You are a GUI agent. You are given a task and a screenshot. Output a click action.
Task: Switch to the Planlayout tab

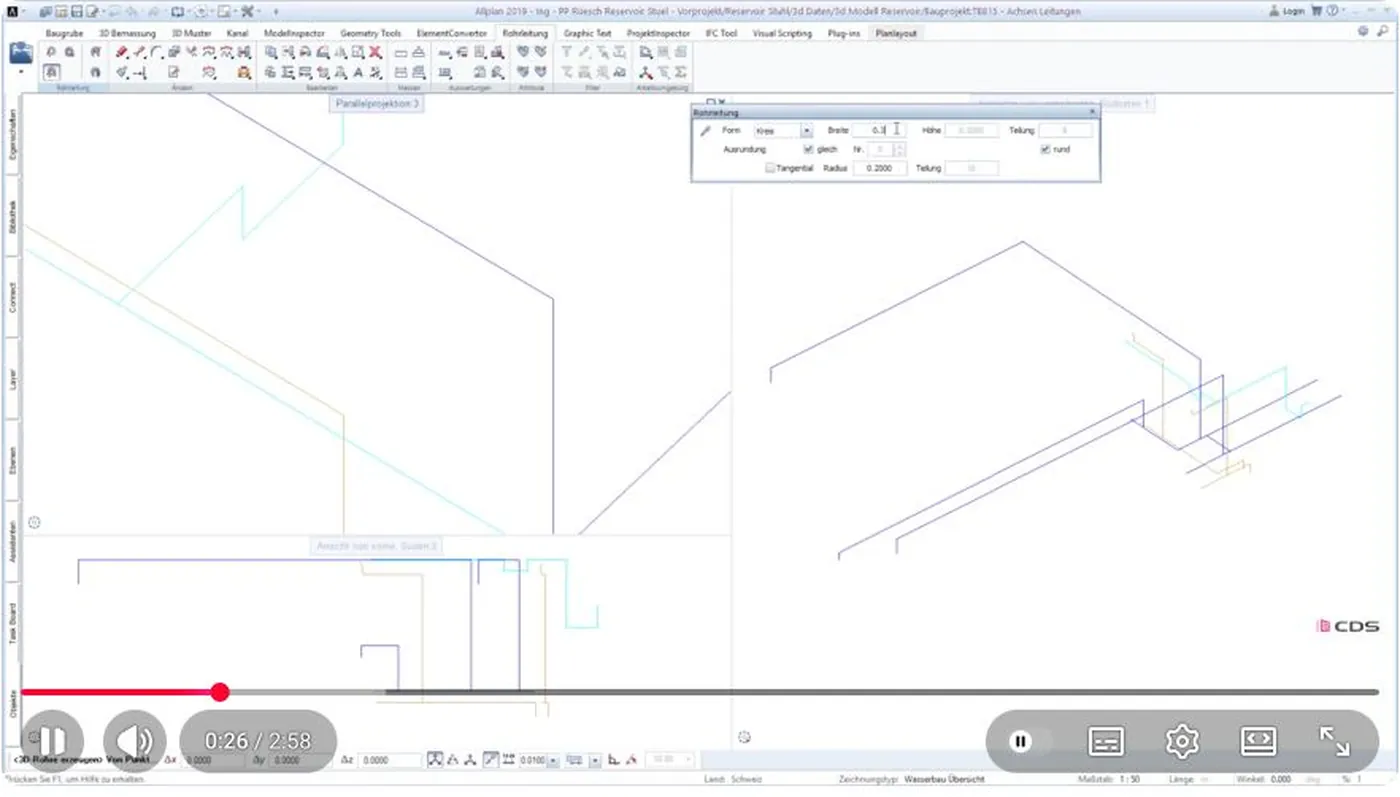click(x=896, y=33)
